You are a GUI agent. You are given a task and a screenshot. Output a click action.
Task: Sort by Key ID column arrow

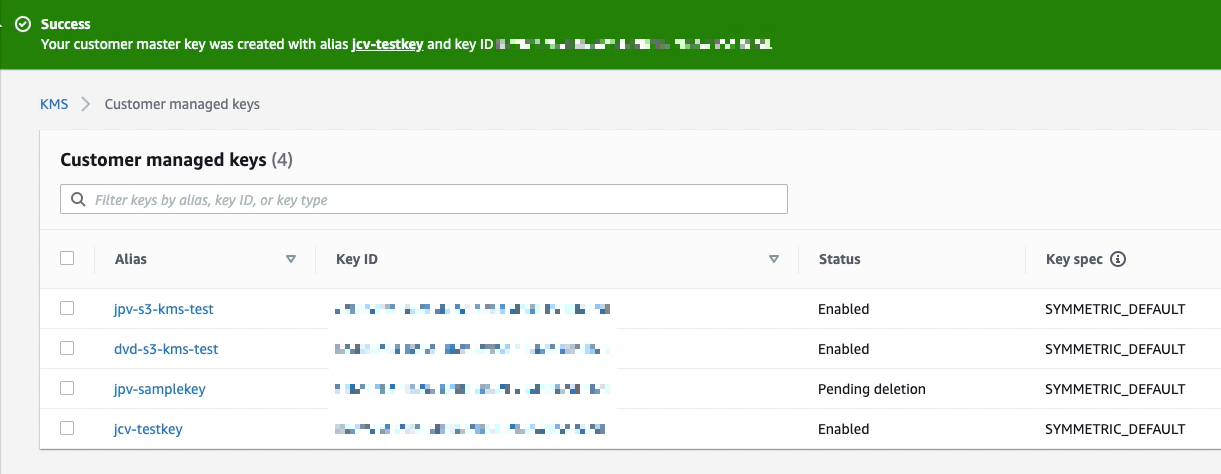(773, 259)
